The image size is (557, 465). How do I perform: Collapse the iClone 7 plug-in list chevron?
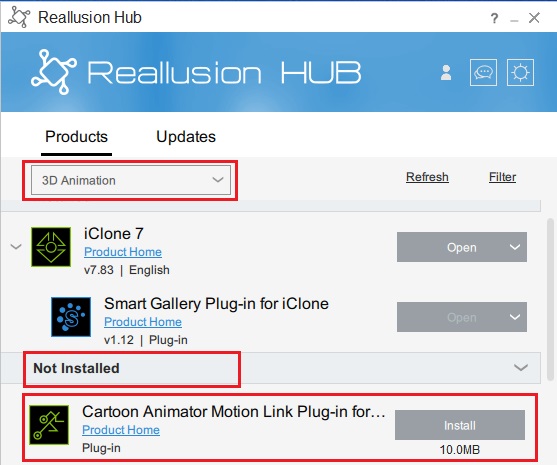point(16,246)
